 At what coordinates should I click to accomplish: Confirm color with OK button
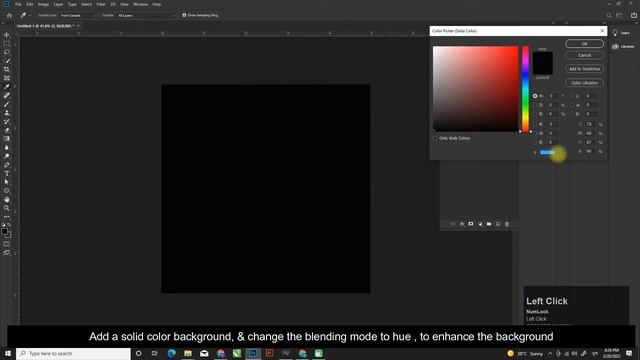coord(584,44)
